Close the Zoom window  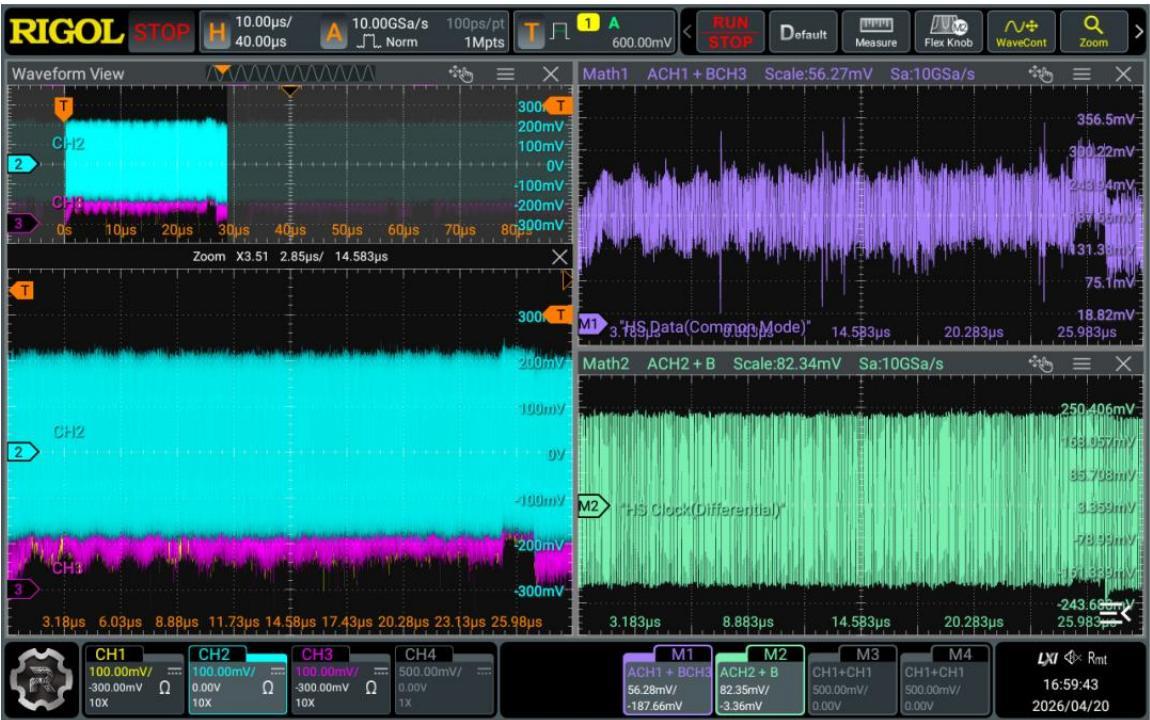click(x=559, y=257)
